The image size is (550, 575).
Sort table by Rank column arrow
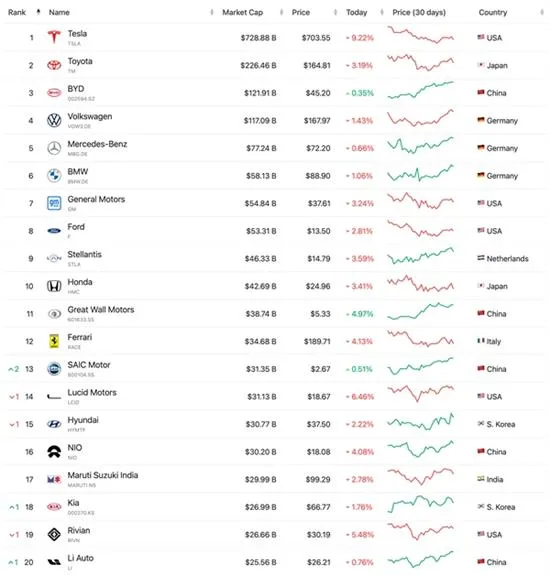[38, 12]
